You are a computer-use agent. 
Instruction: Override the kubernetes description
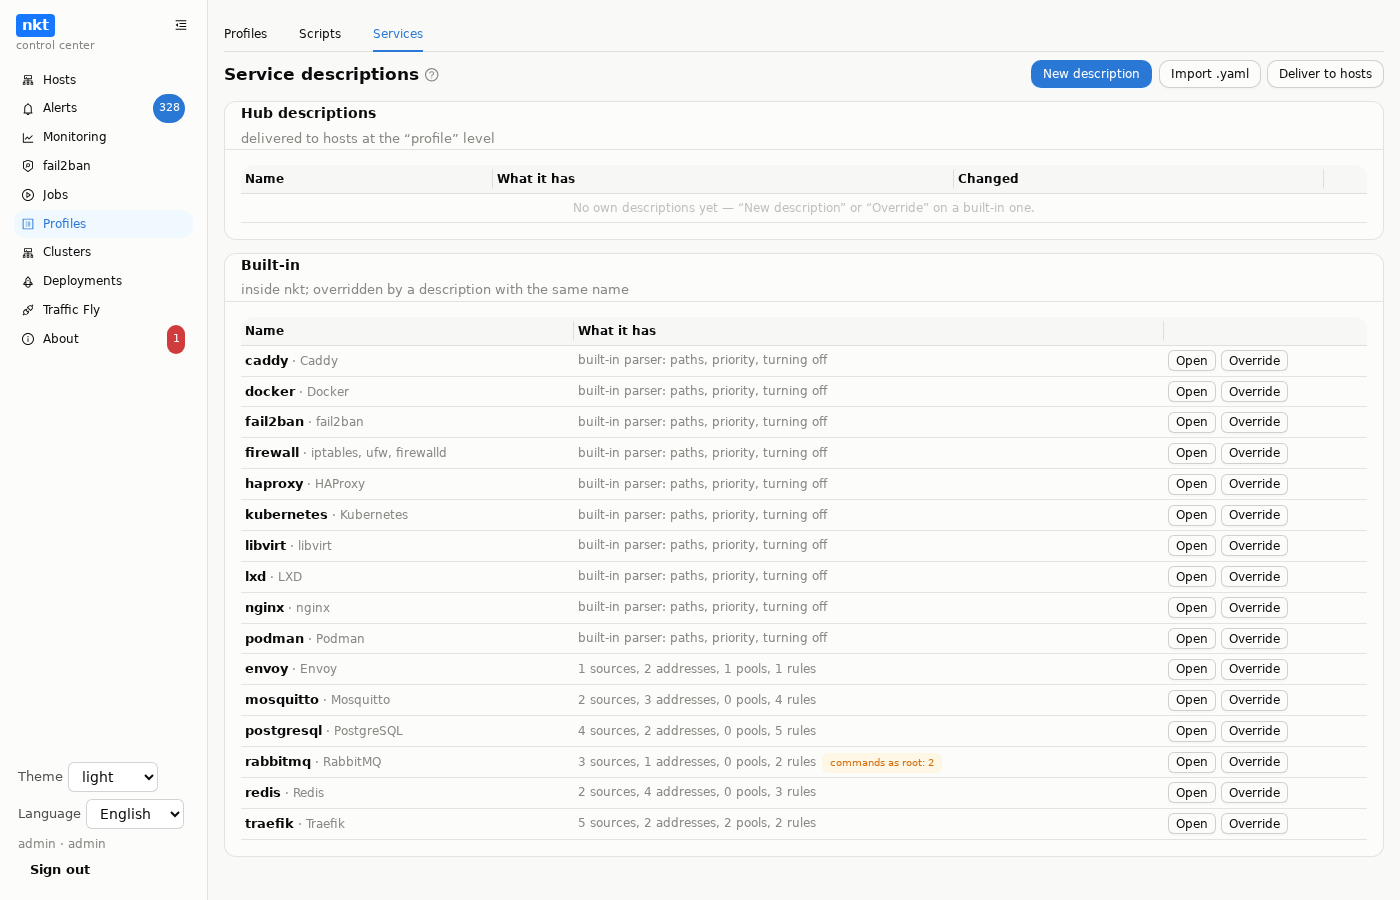1254,515
